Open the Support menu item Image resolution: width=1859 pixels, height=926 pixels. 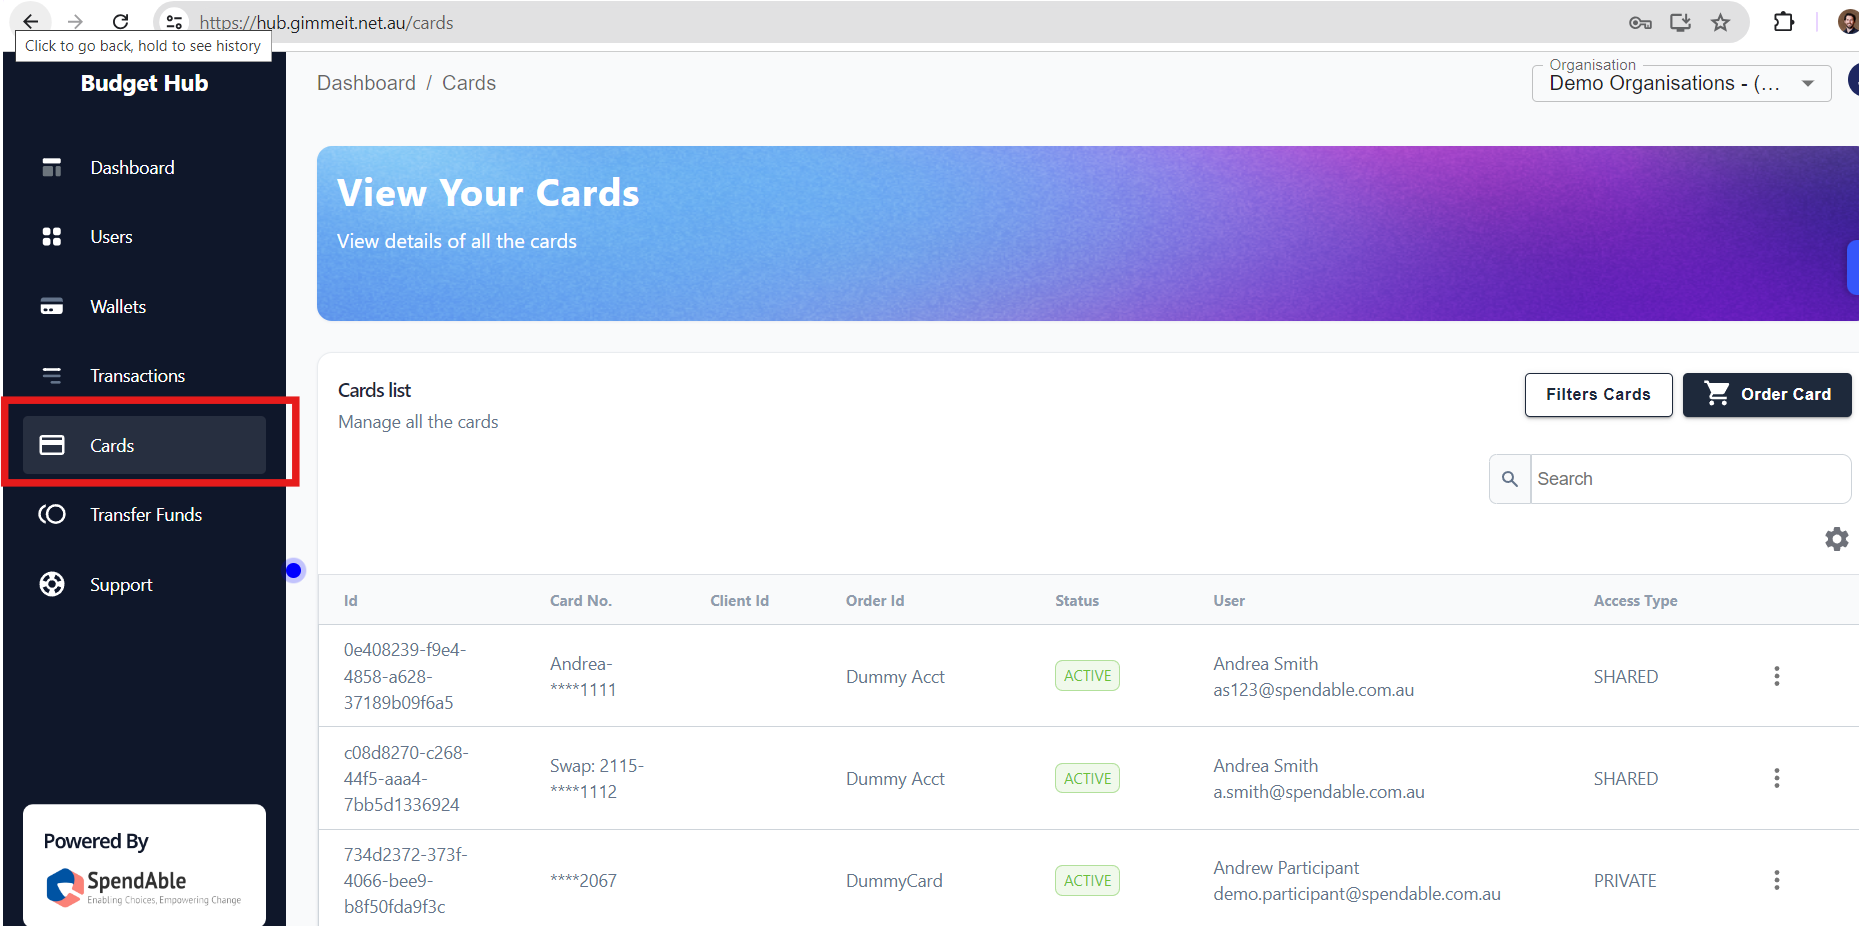coord(144,584)
